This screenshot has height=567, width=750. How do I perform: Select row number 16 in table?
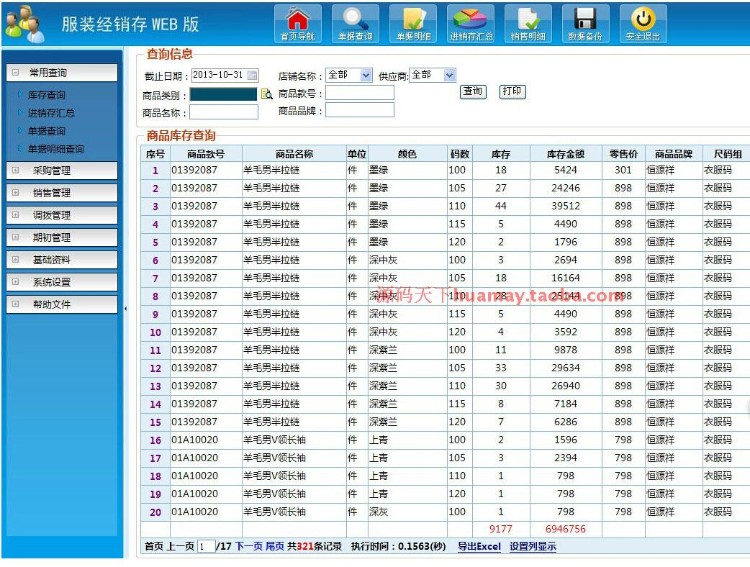(x=155, y=440)
